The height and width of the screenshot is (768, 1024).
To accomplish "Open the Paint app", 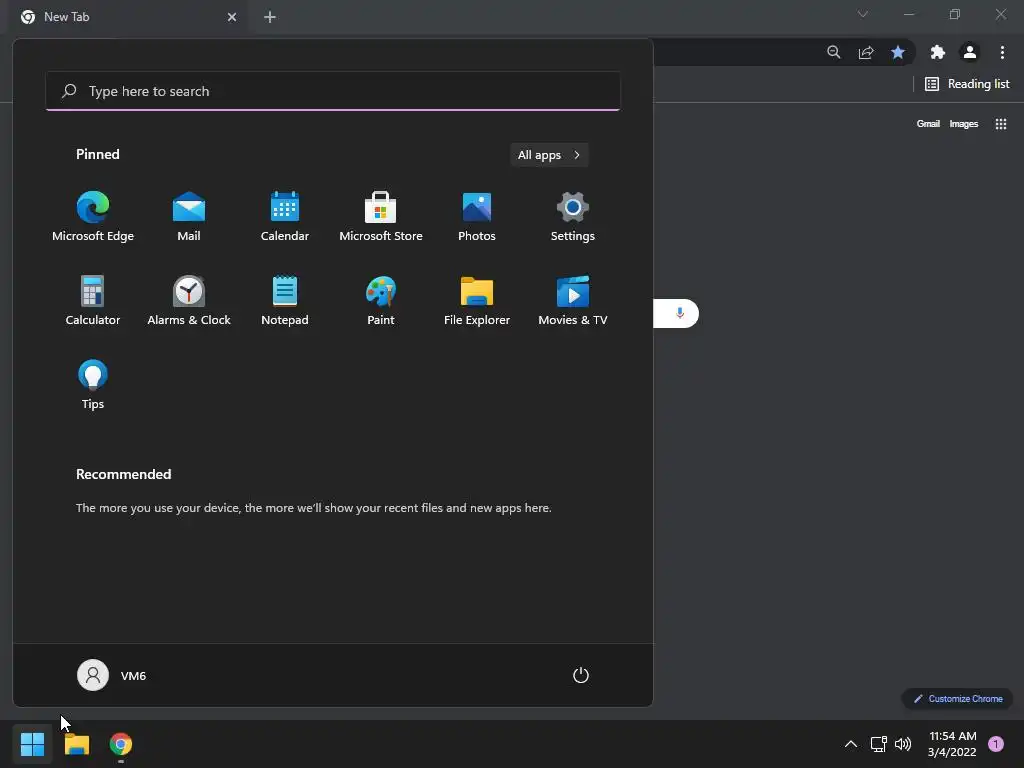I will [381, 301].
